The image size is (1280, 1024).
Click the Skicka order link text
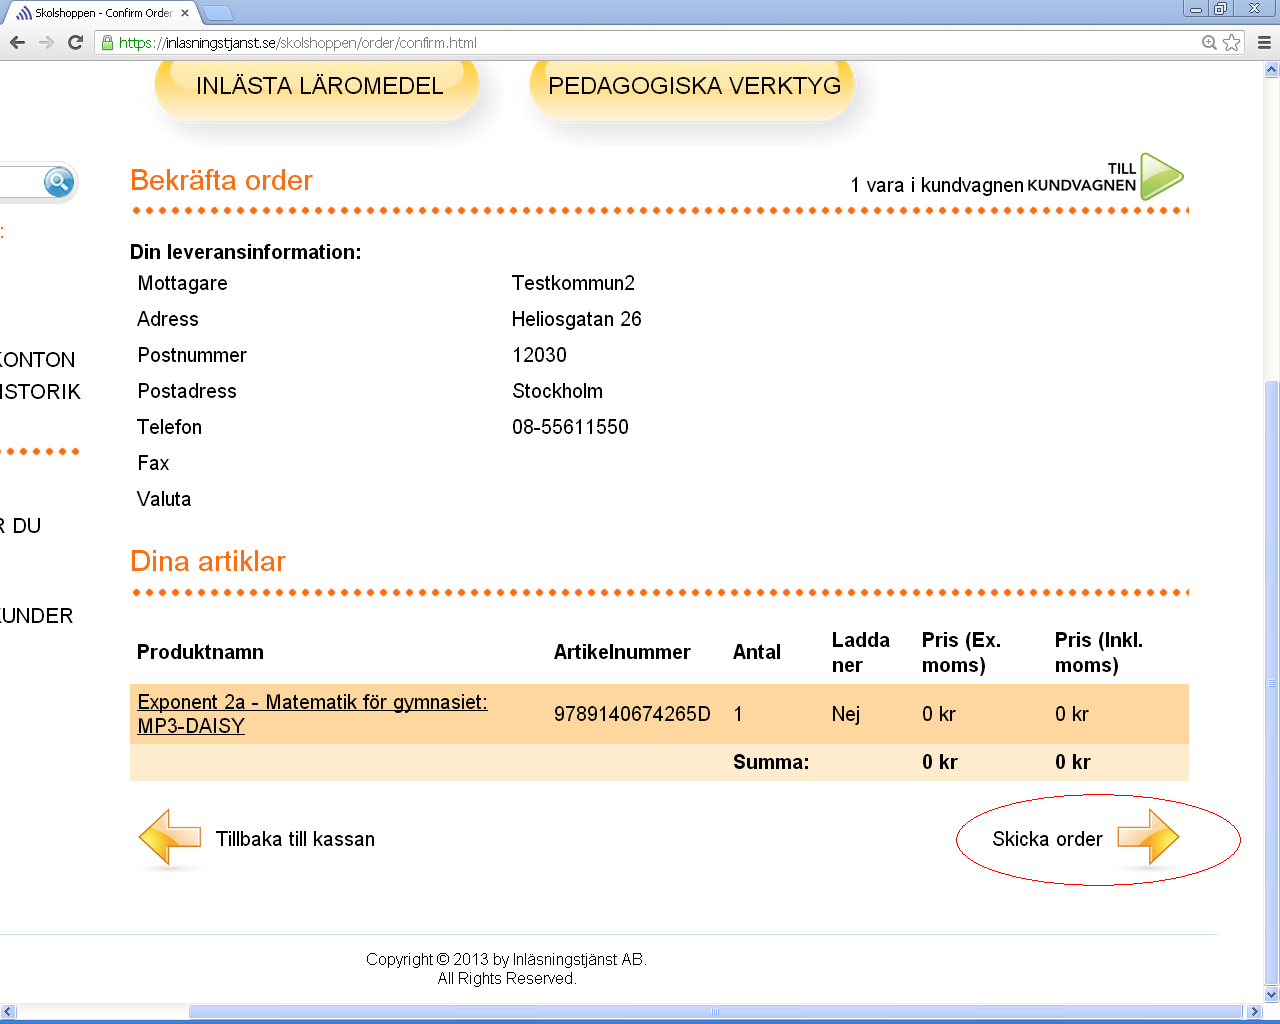[x=1047, y=839]
